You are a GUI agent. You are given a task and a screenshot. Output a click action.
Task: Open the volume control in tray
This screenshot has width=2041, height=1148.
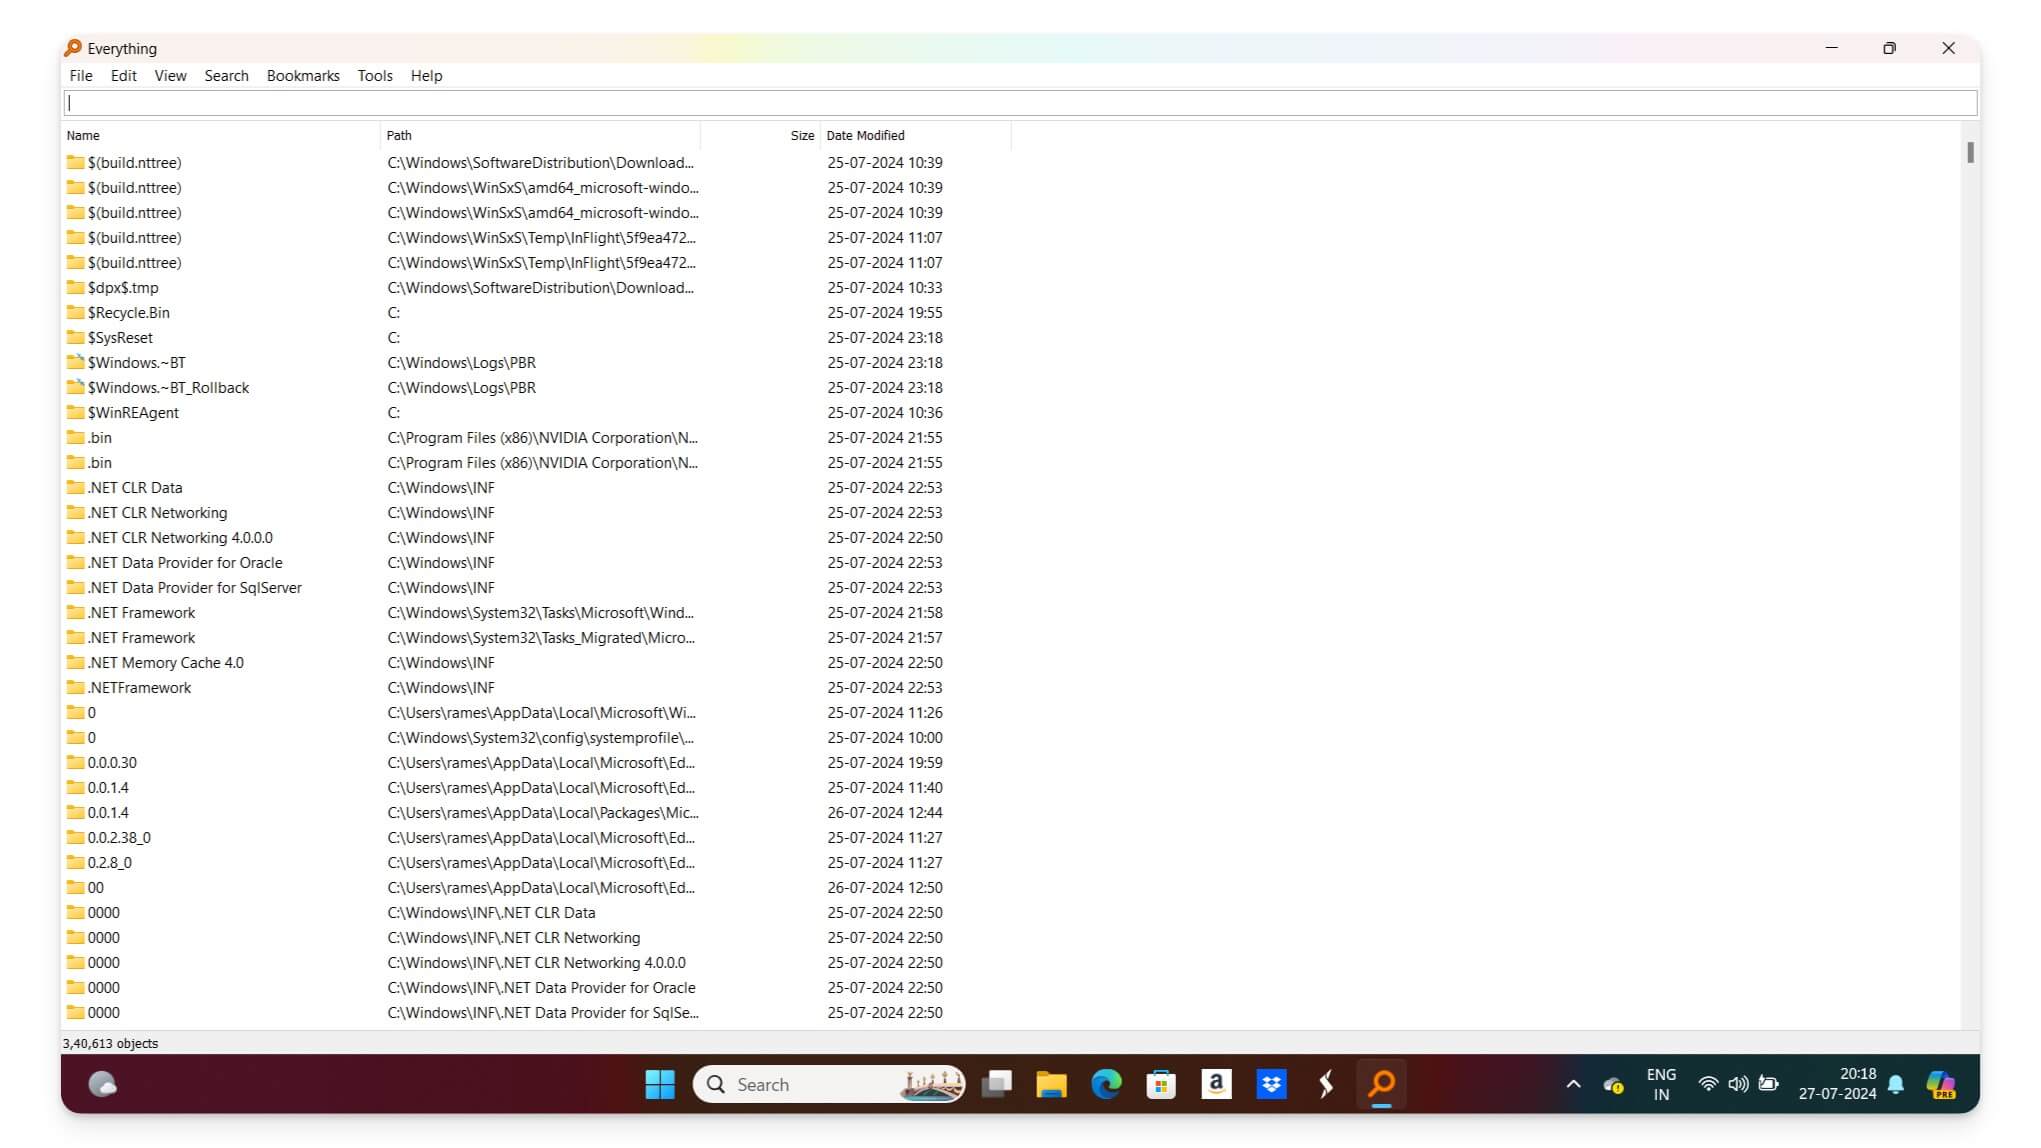pyautogui.click(x=1737, y=1083)
